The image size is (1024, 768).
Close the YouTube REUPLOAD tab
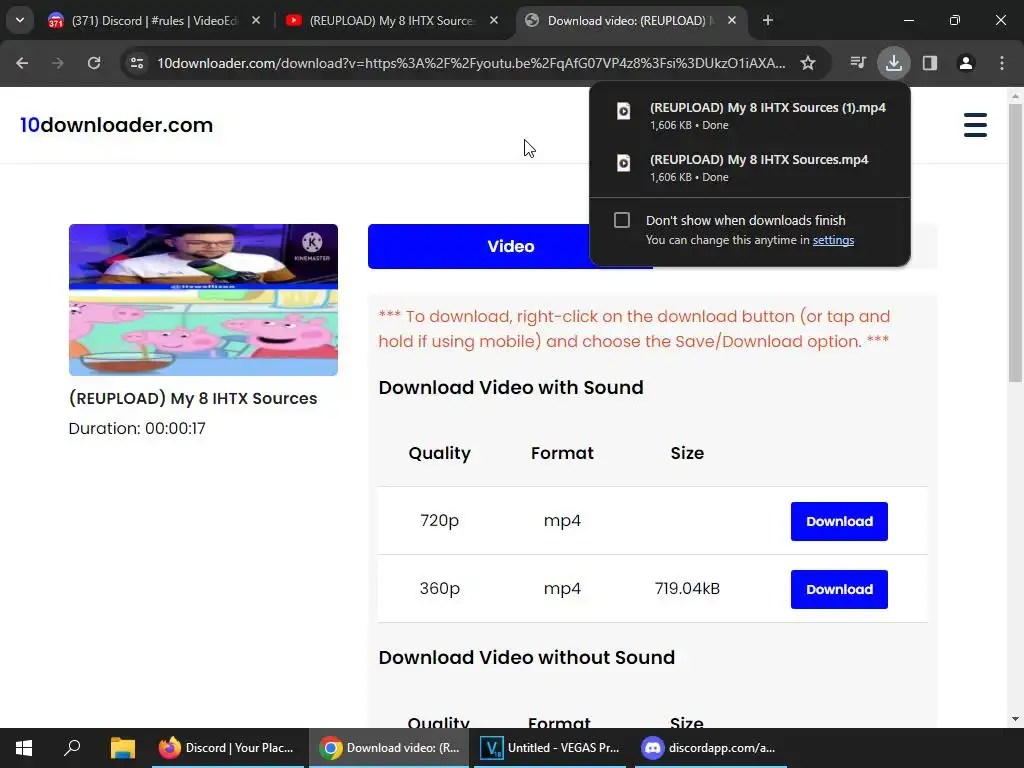click(494, 21)
